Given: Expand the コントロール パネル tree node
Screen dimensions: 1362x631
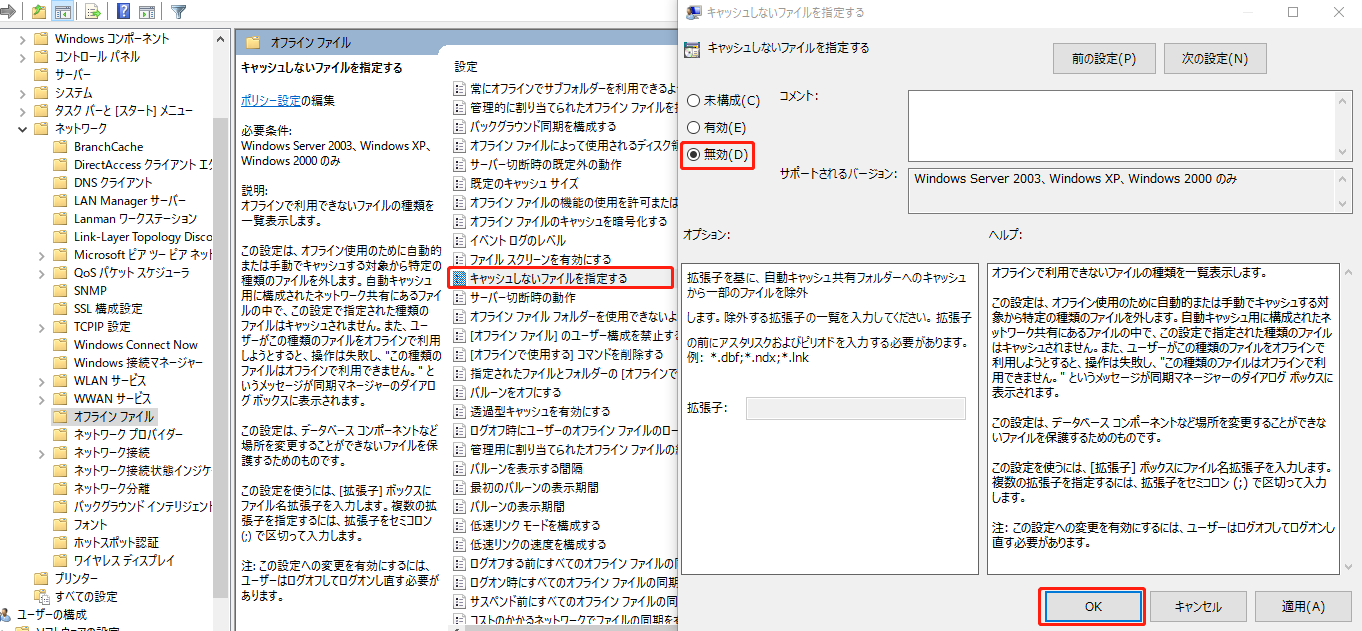Looking at the screenshot, I should (23, 57).
